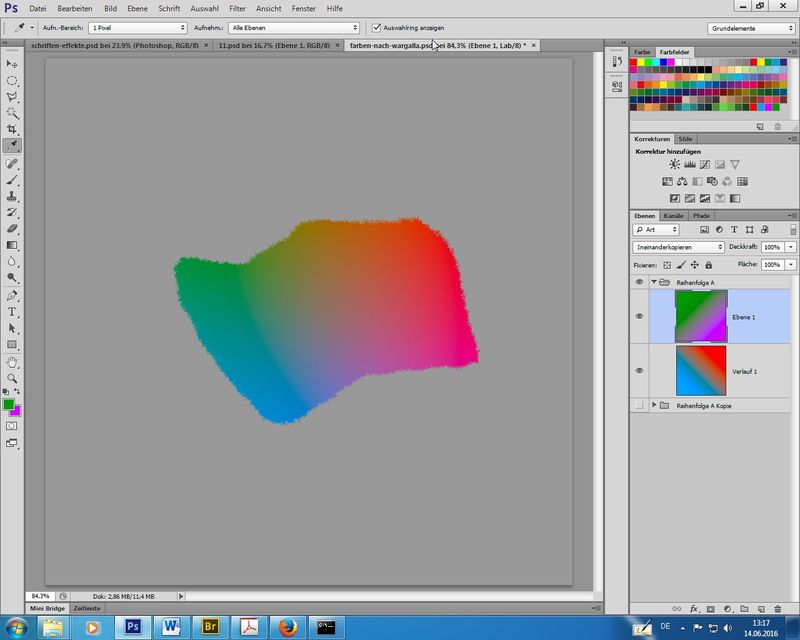The image size is (800, 640).
Task: Select the Type tool
Action: coord(12,312)
